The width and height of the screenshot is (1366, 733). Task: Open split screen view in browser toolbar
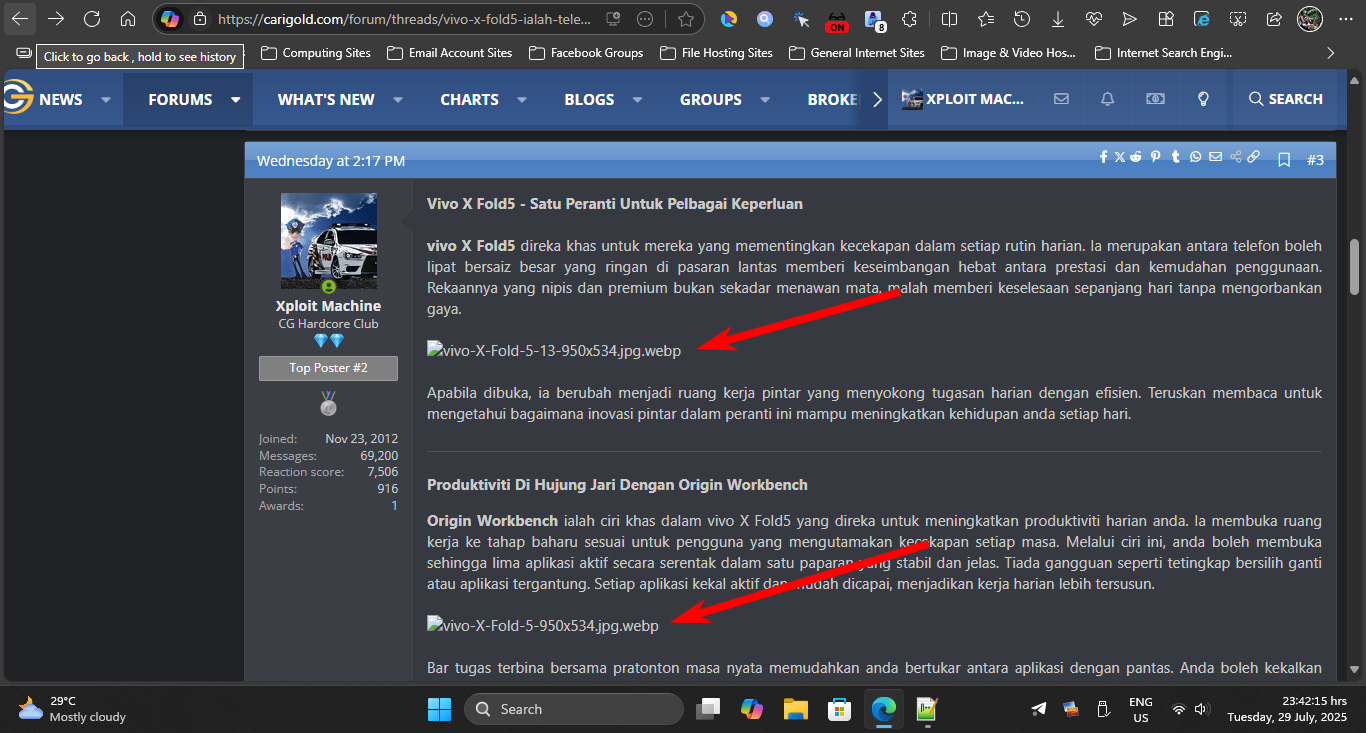click(950, 19)
